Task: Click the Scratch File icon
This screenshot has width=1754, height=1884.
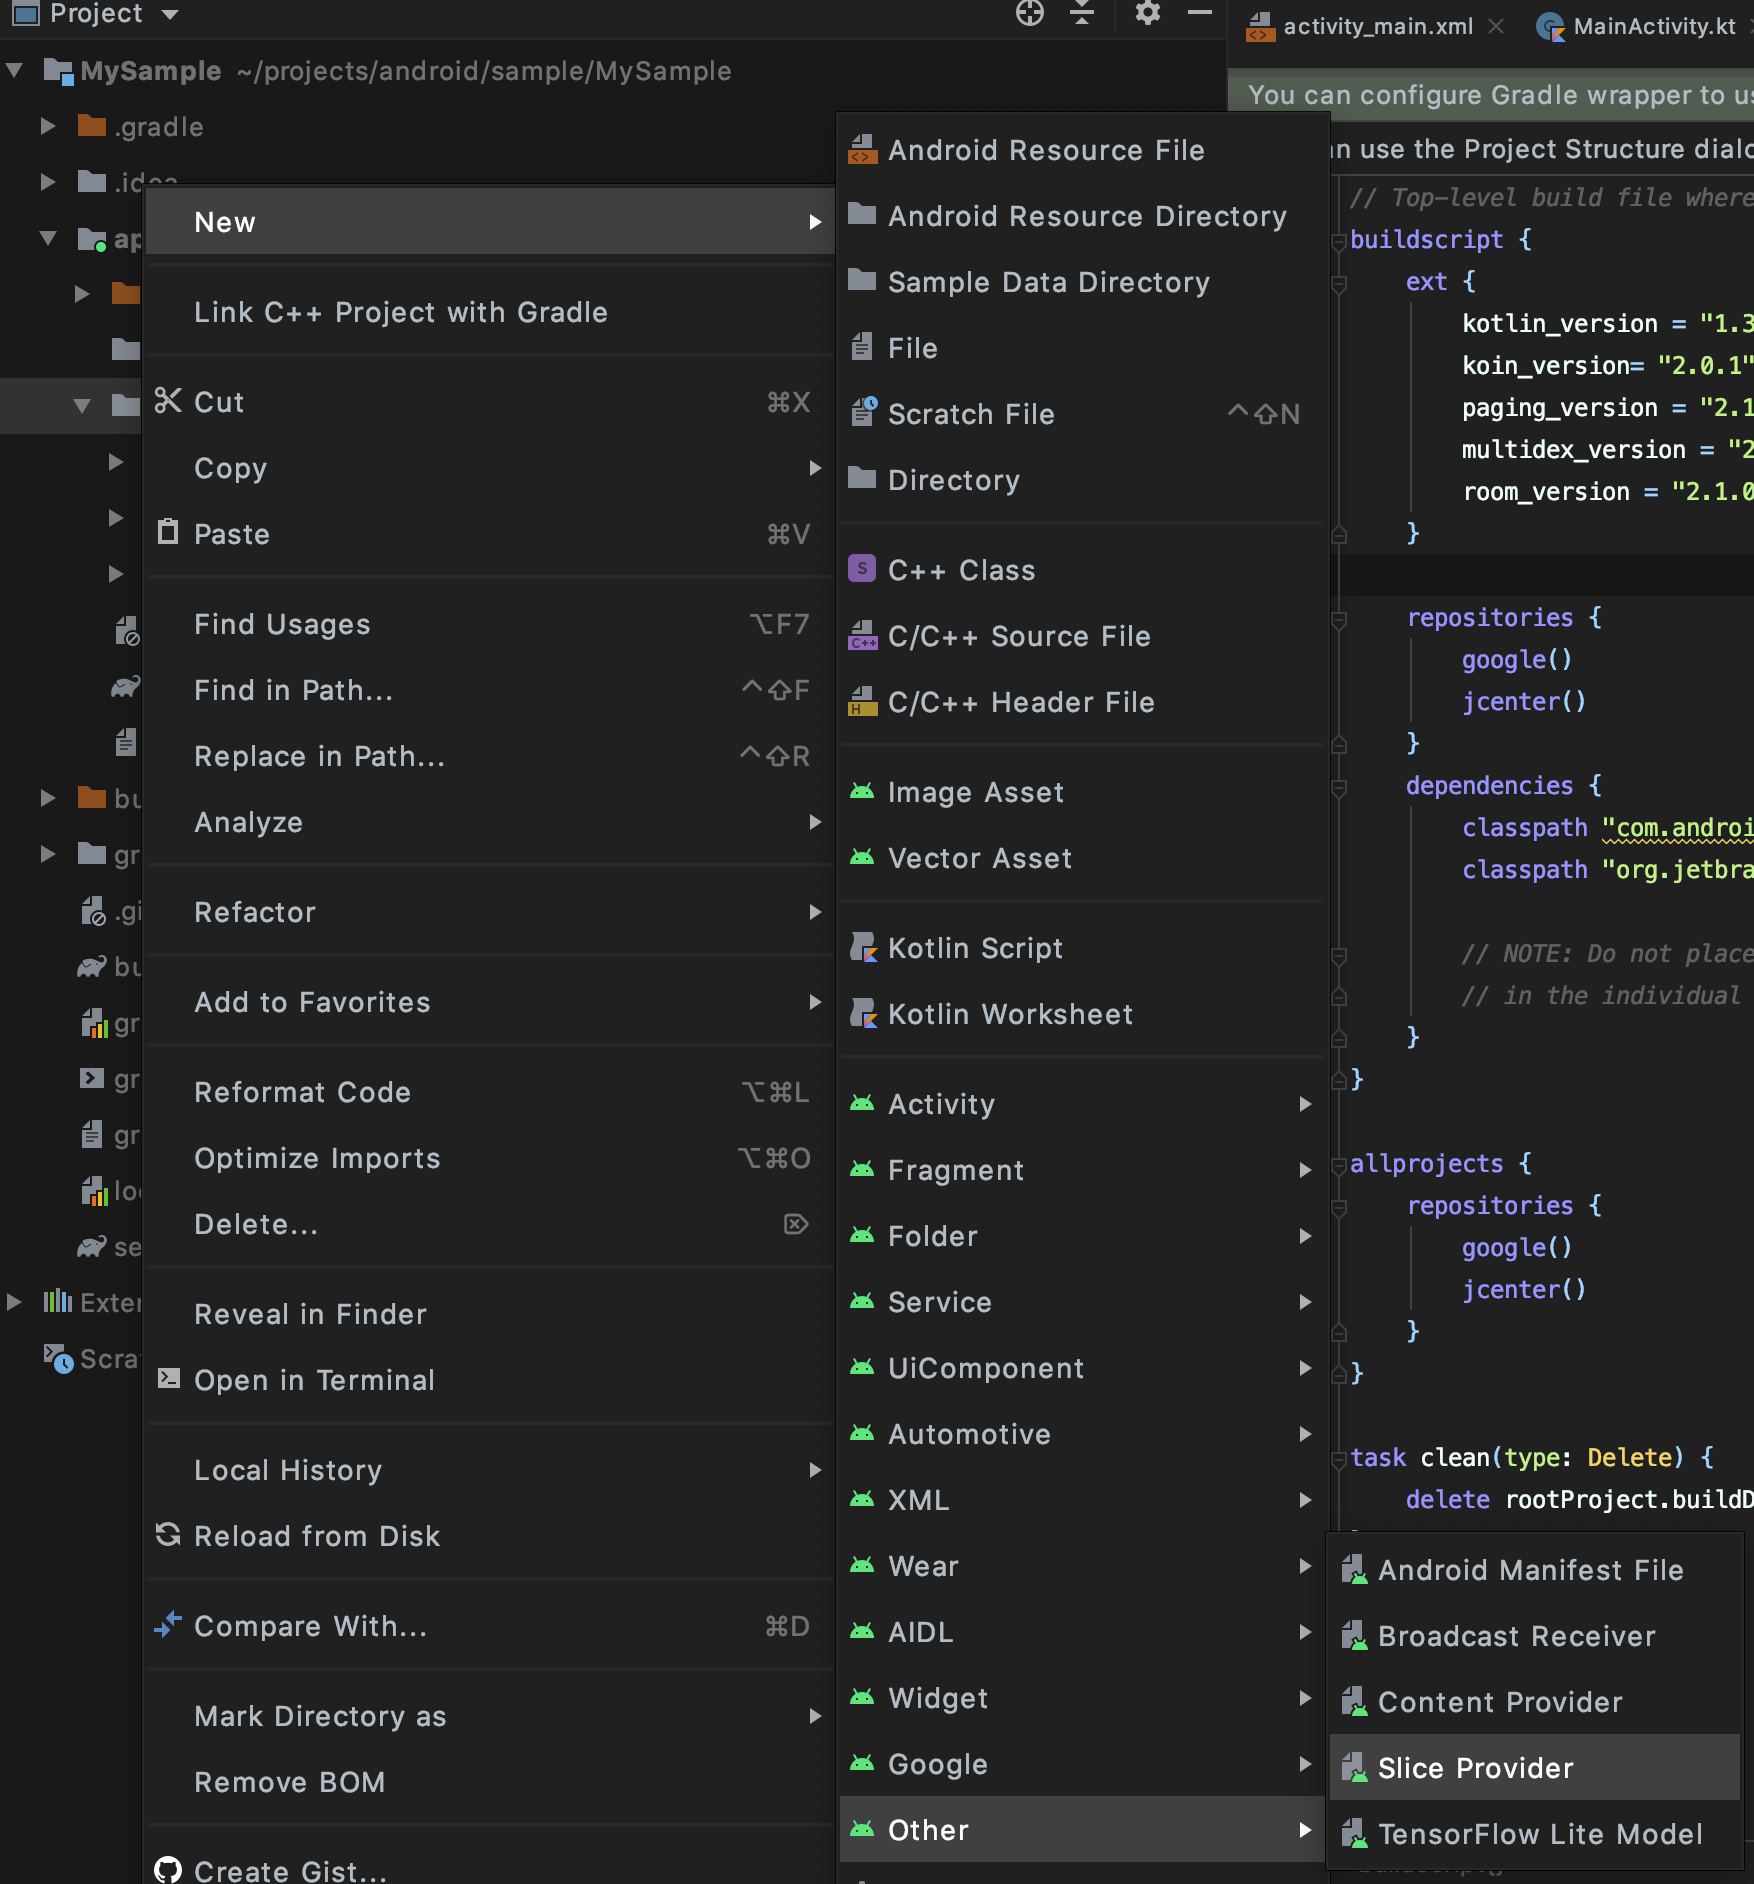Action: (x=863, y=413)
